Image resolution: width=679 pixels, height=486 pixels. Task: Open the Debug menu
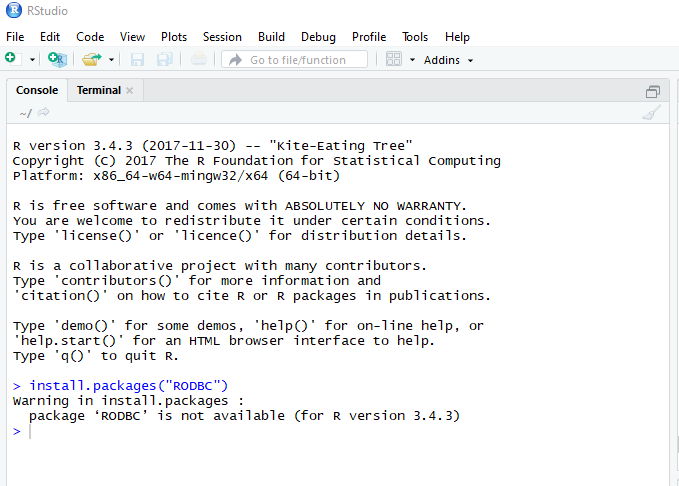318,37
